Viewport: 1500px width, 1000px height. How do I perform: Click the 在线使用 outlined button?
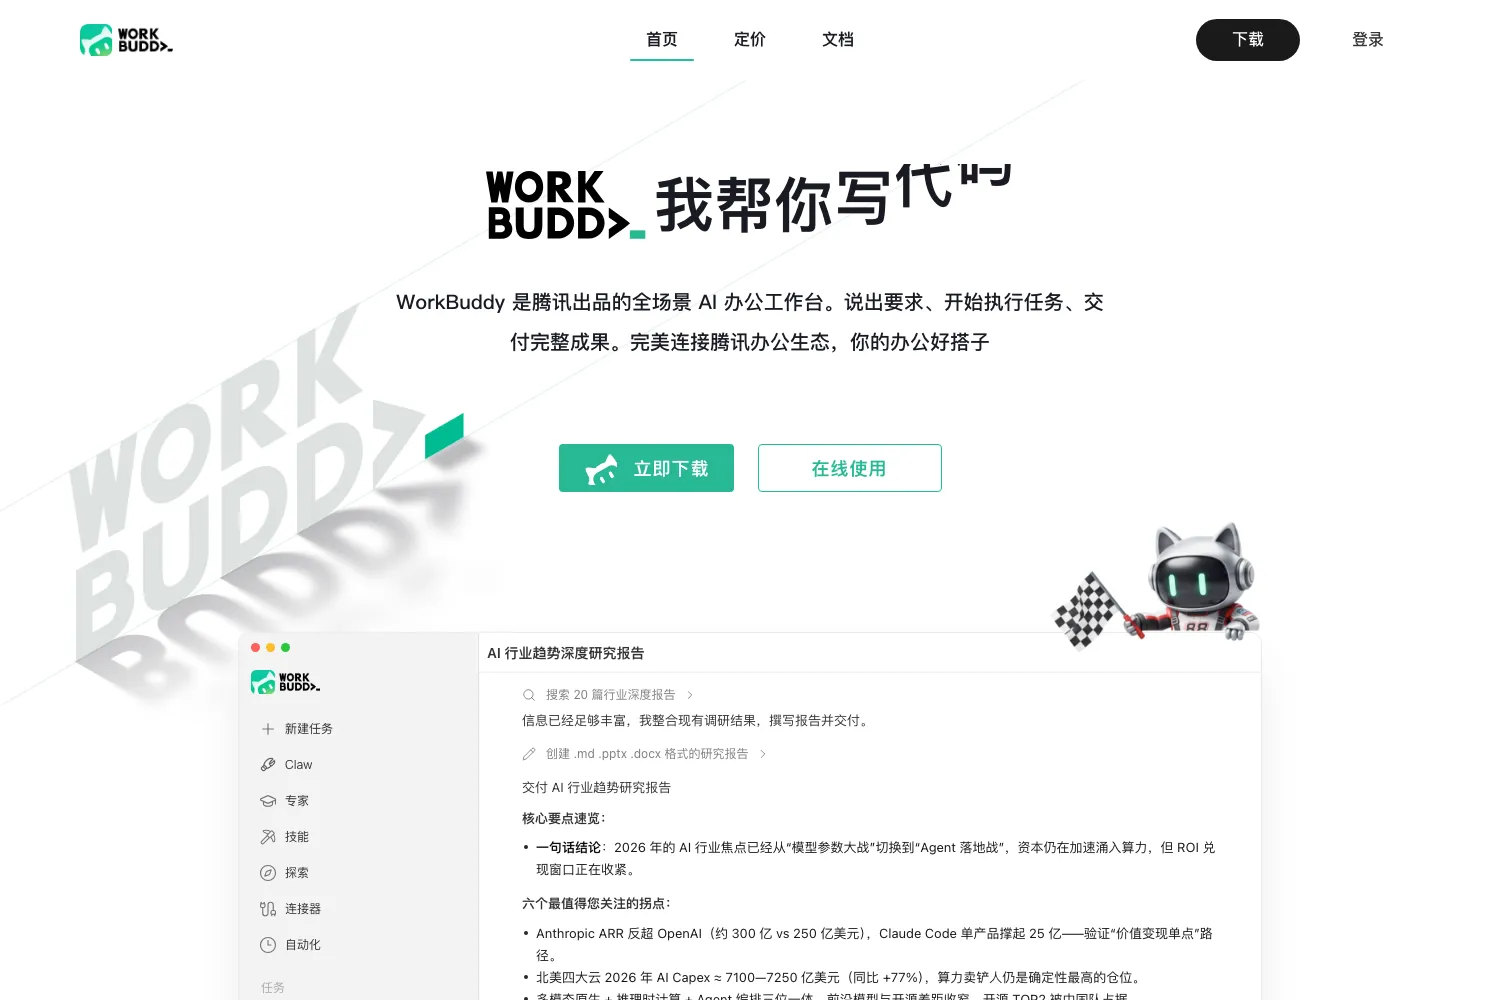(x=850, y=468)
